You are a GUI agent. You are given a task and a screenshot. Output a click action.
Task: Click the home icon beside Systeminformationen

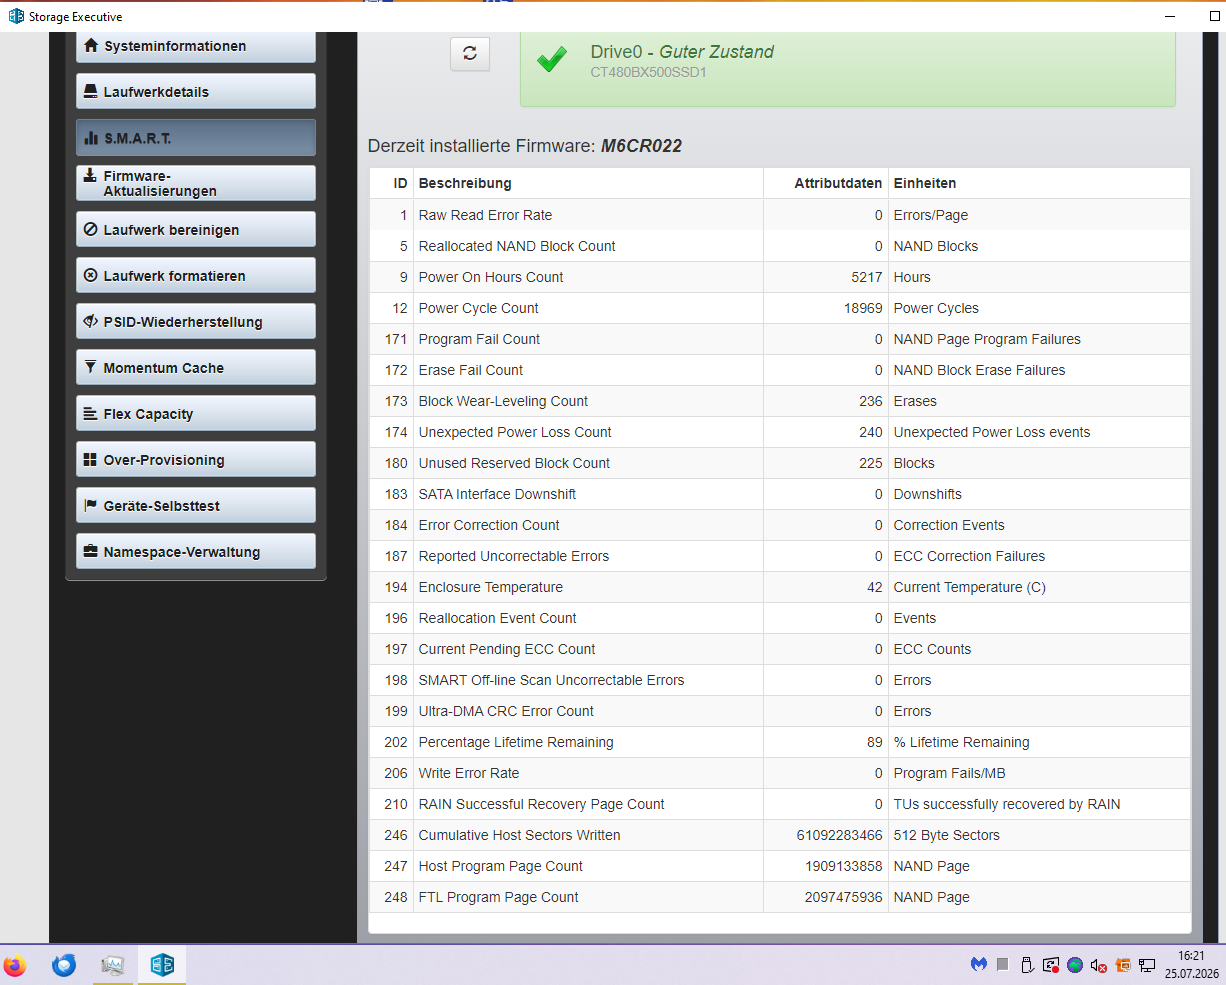pos(91,45)
